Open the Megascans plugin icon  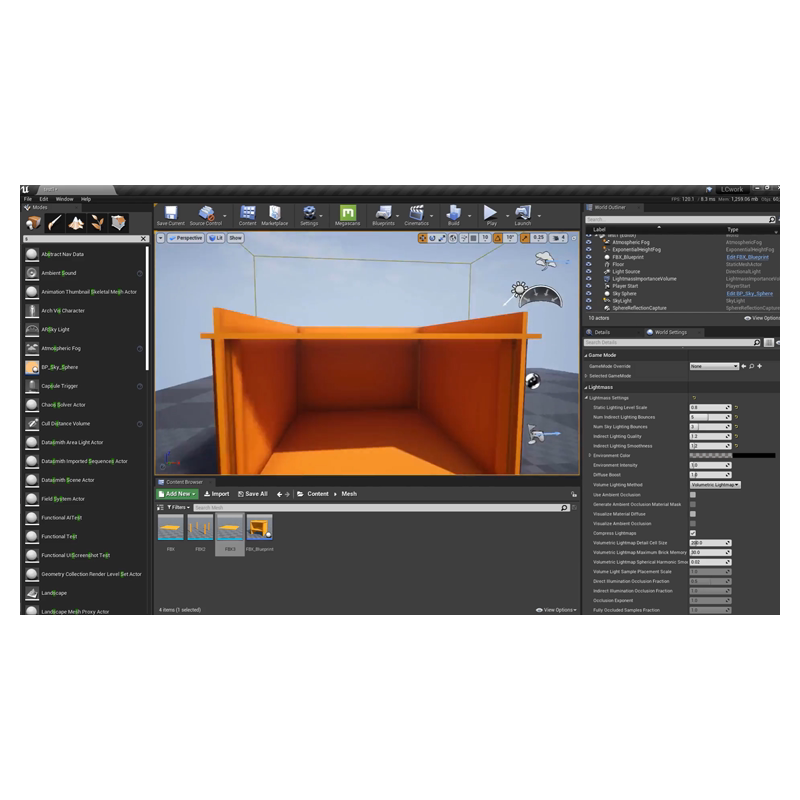pos(347,215)
